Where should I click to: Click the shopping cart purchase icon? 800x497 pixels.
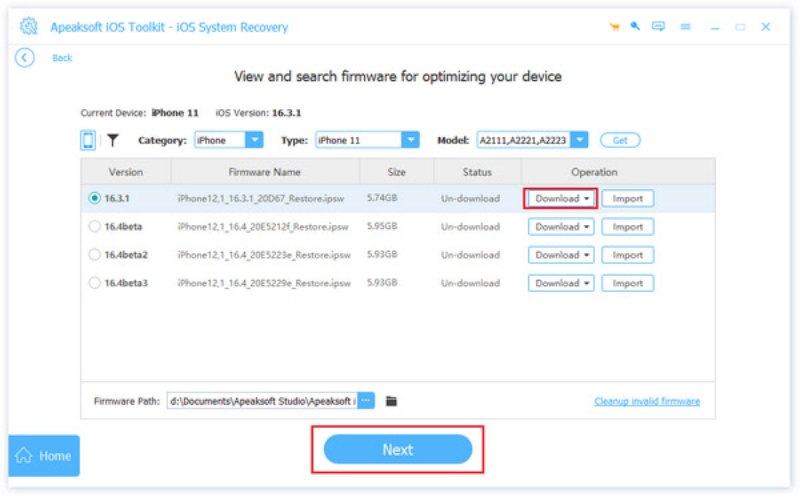pos(615,27)
